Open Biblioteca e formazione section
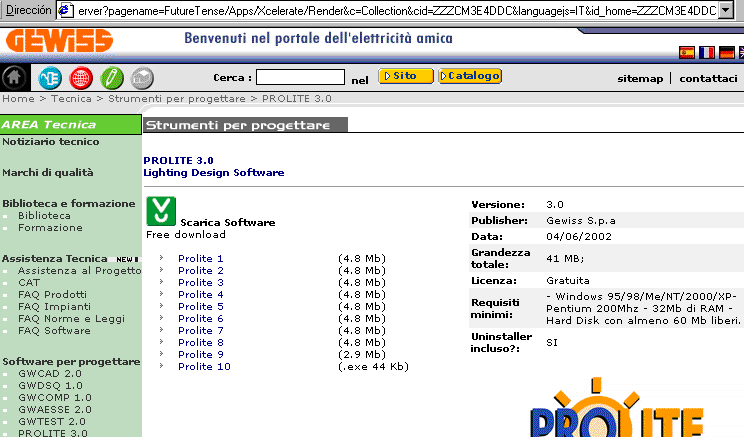The width and height of the screenshot is (744, 437). (69, 204)
